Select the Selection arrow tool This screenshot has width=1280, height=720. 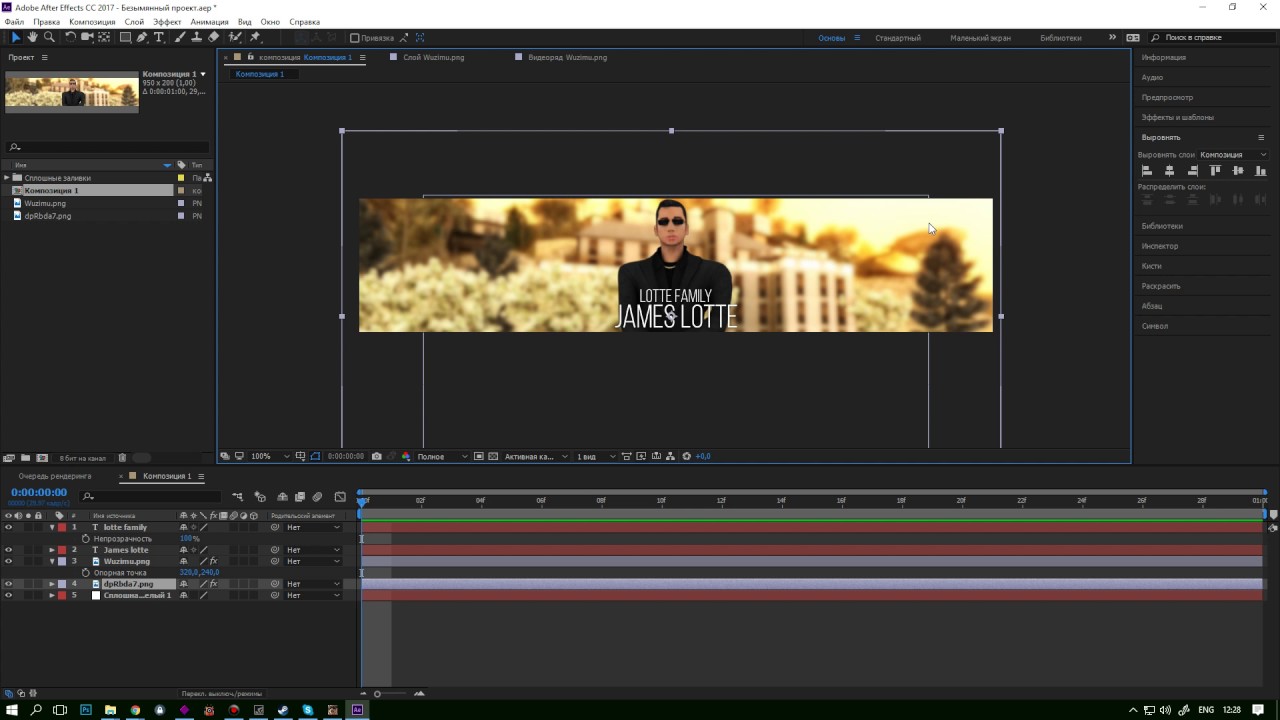click(16, 37)
